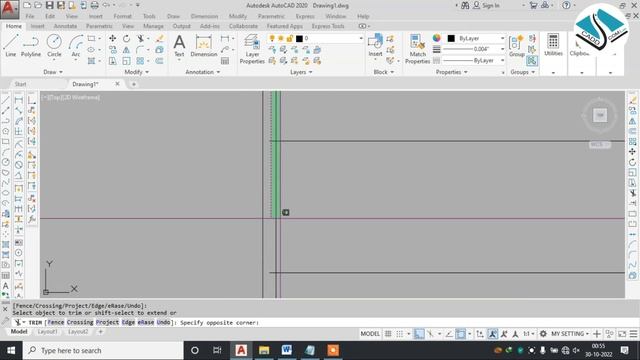This screenshot has width=640, height=360.
Task: Toggle the drawing grid display in status bar
Action: [x=388, y=334]
